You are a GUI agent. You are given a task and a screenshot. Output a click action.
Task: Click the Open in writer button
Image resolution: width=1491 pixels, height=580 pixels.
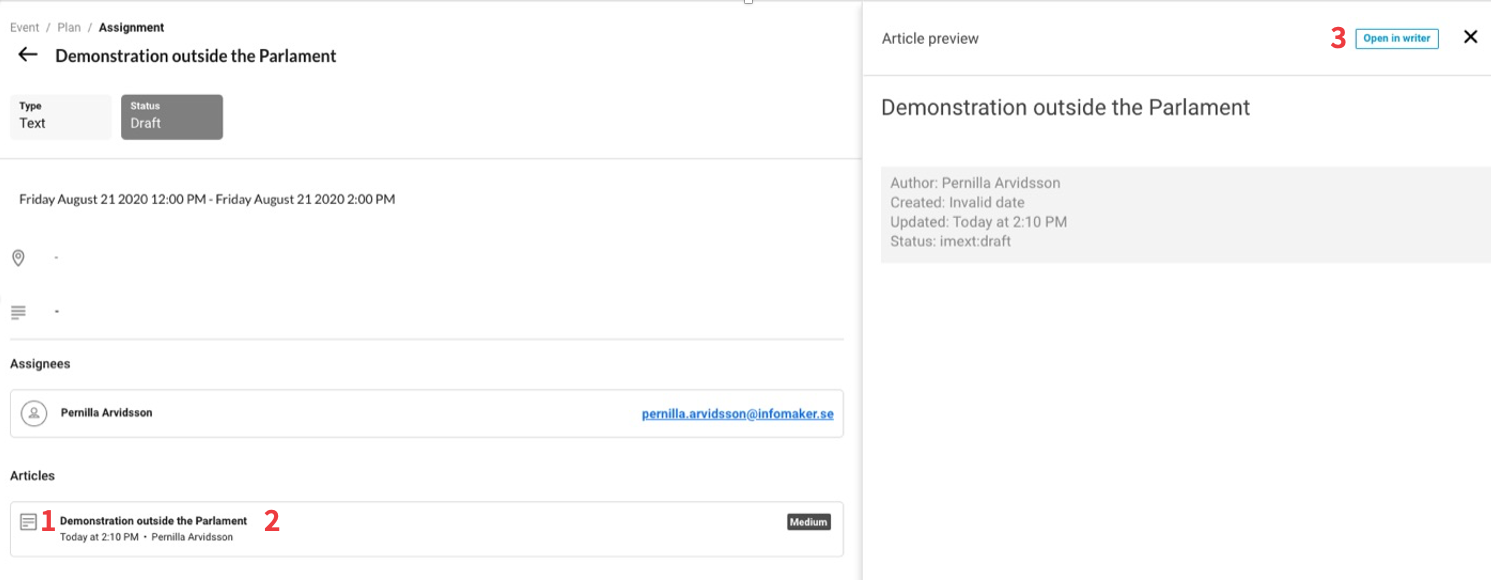click(1396, 37)
